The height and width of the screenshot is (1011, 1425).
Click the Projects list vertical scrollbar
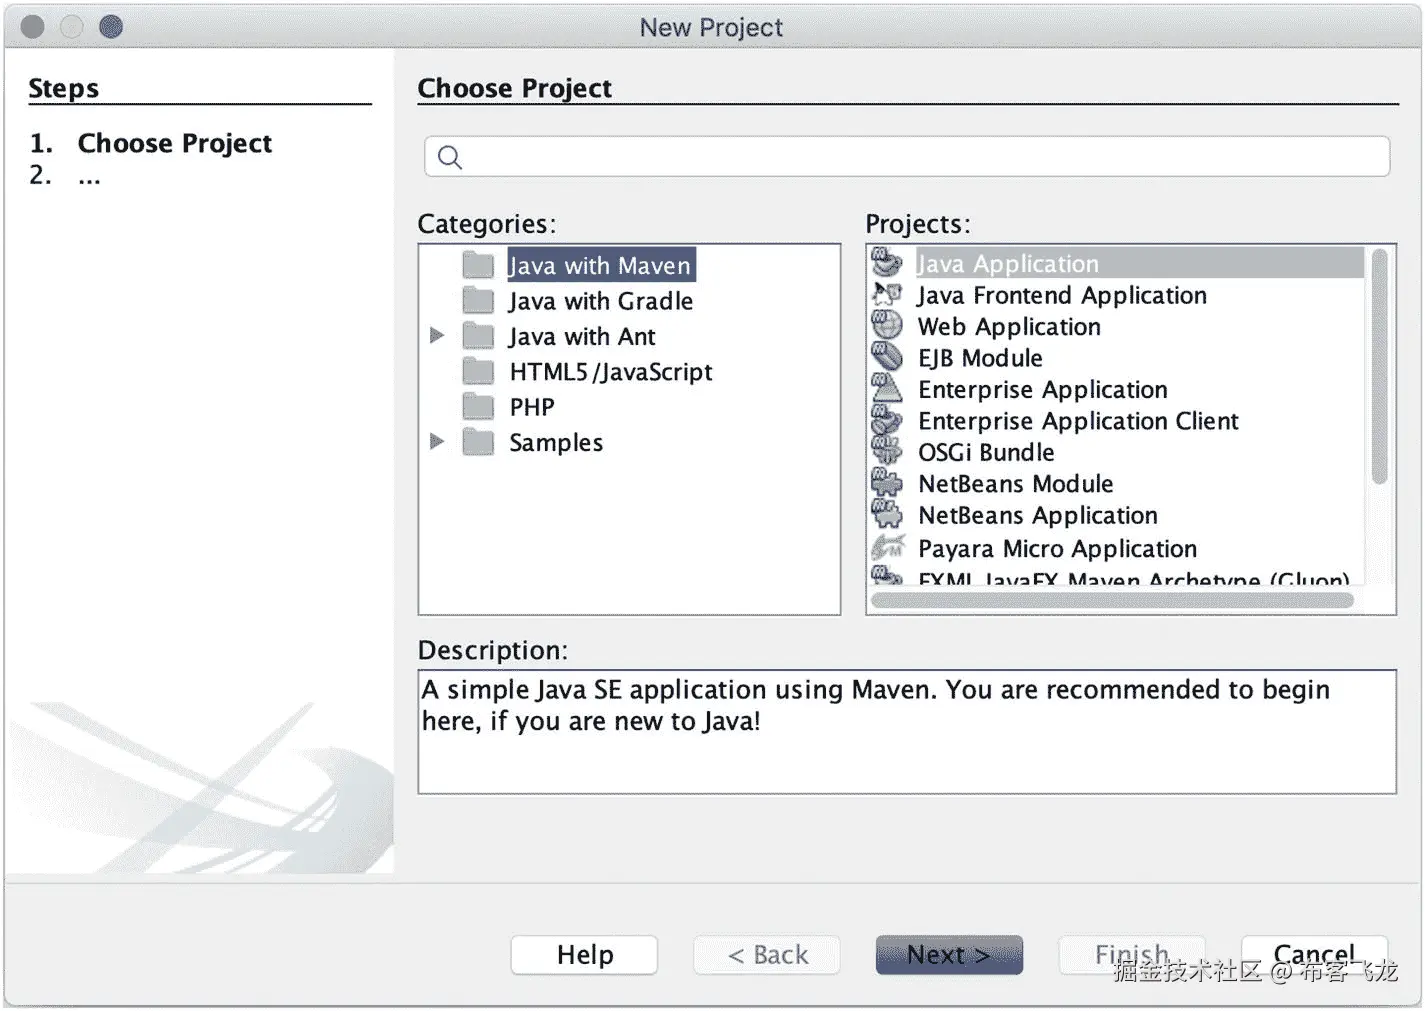[x=1379, y=368]
